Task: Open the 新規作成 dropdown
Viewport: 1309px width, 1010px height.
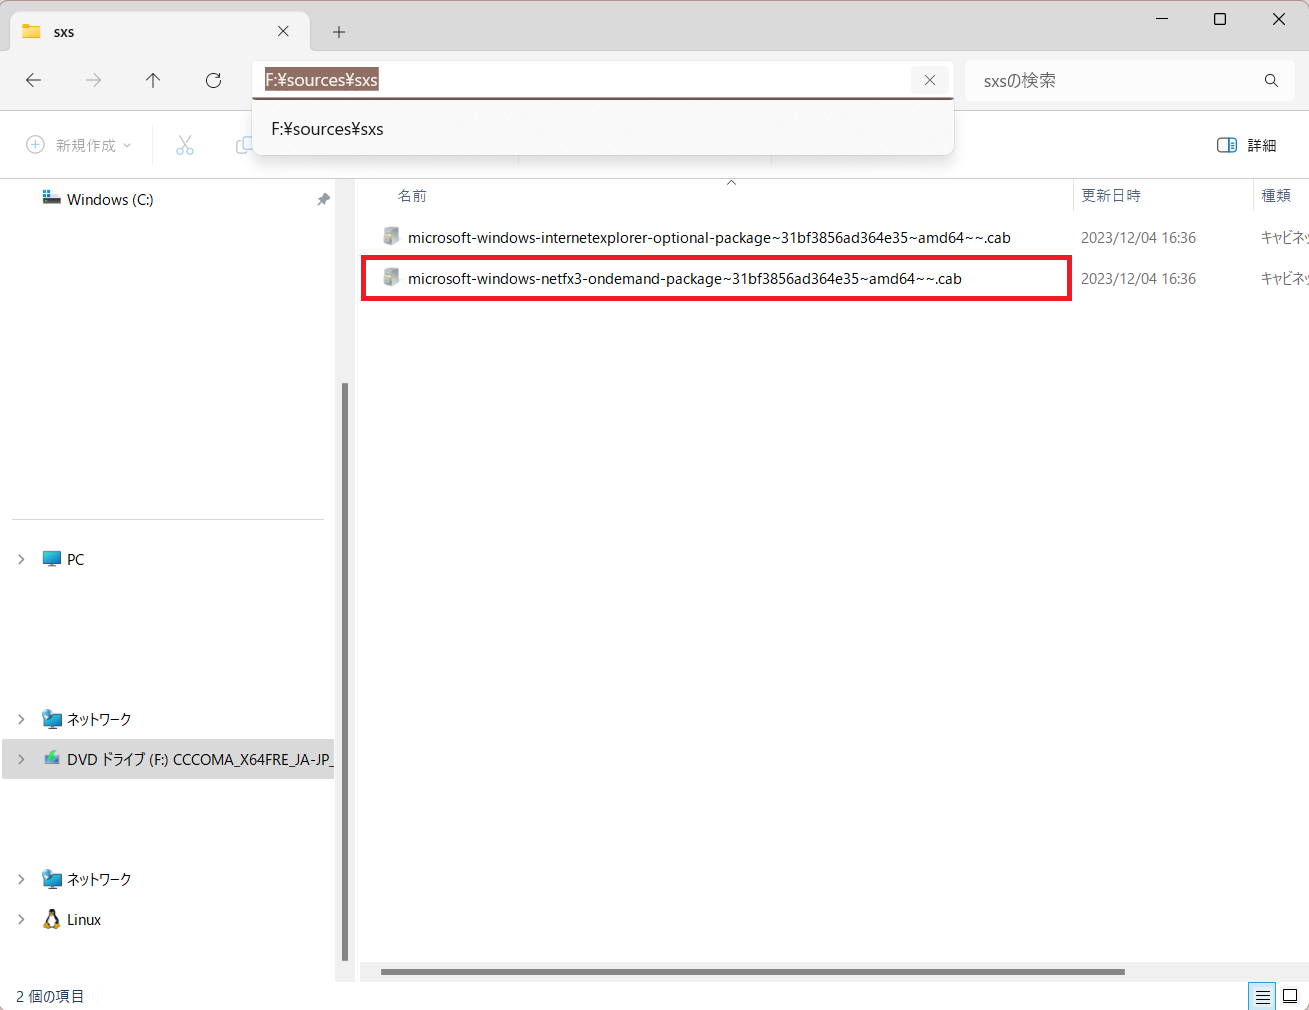Action: coord(79,145)
